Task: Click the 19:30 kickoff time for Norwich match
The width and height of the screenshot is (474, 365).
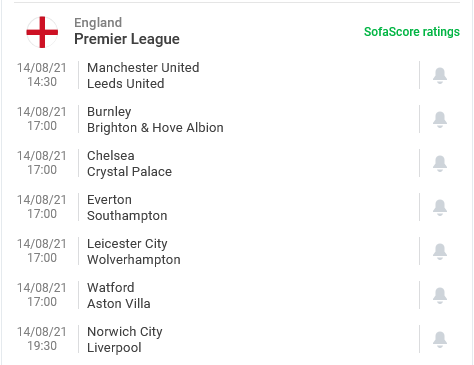Action: click(x=42, y=346)
